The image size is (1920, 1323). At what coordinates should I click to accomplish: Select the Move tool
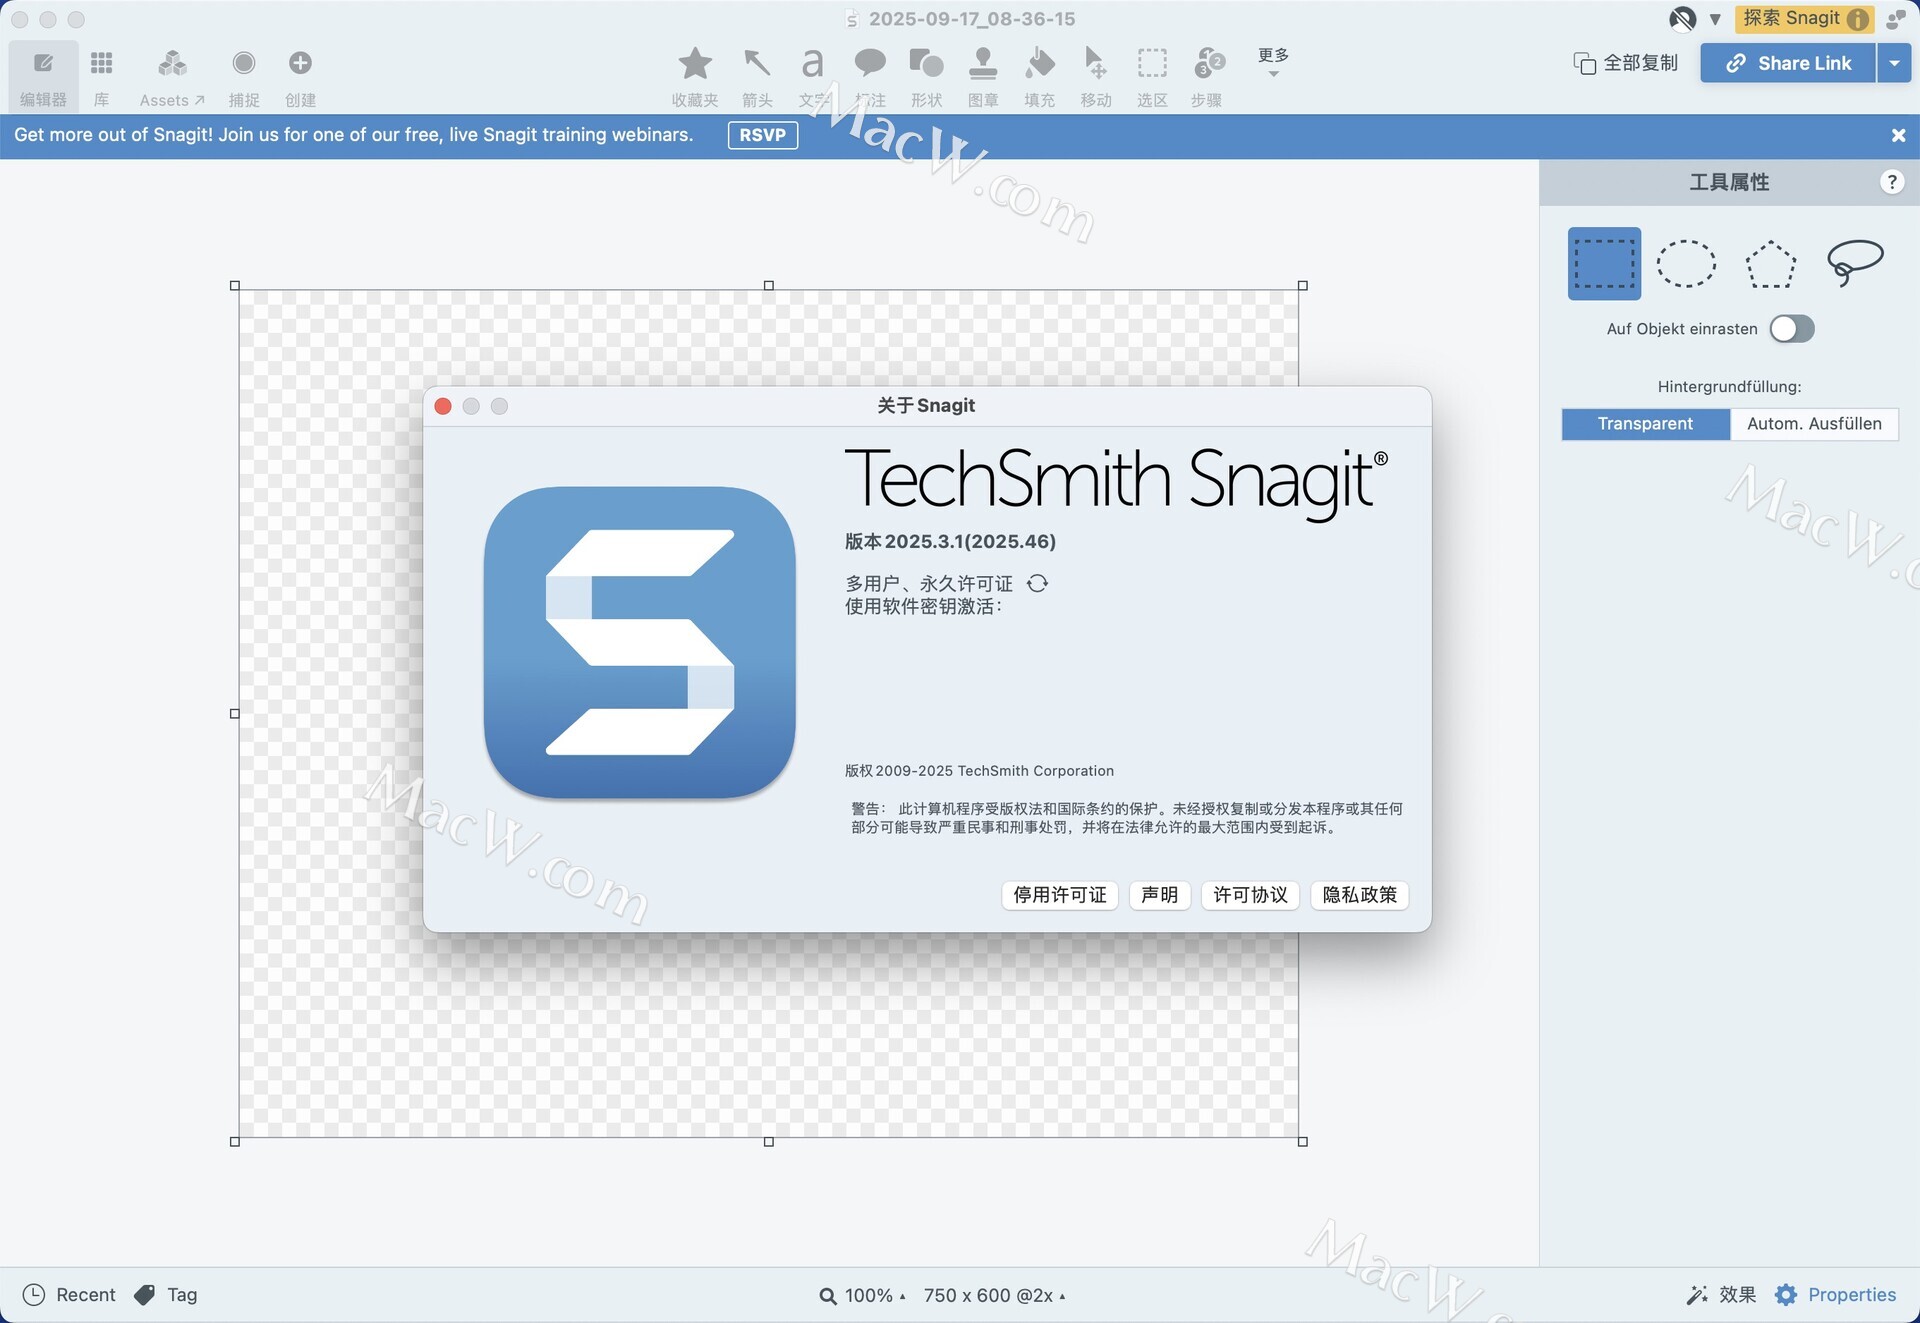click(x=1096, y=76)
